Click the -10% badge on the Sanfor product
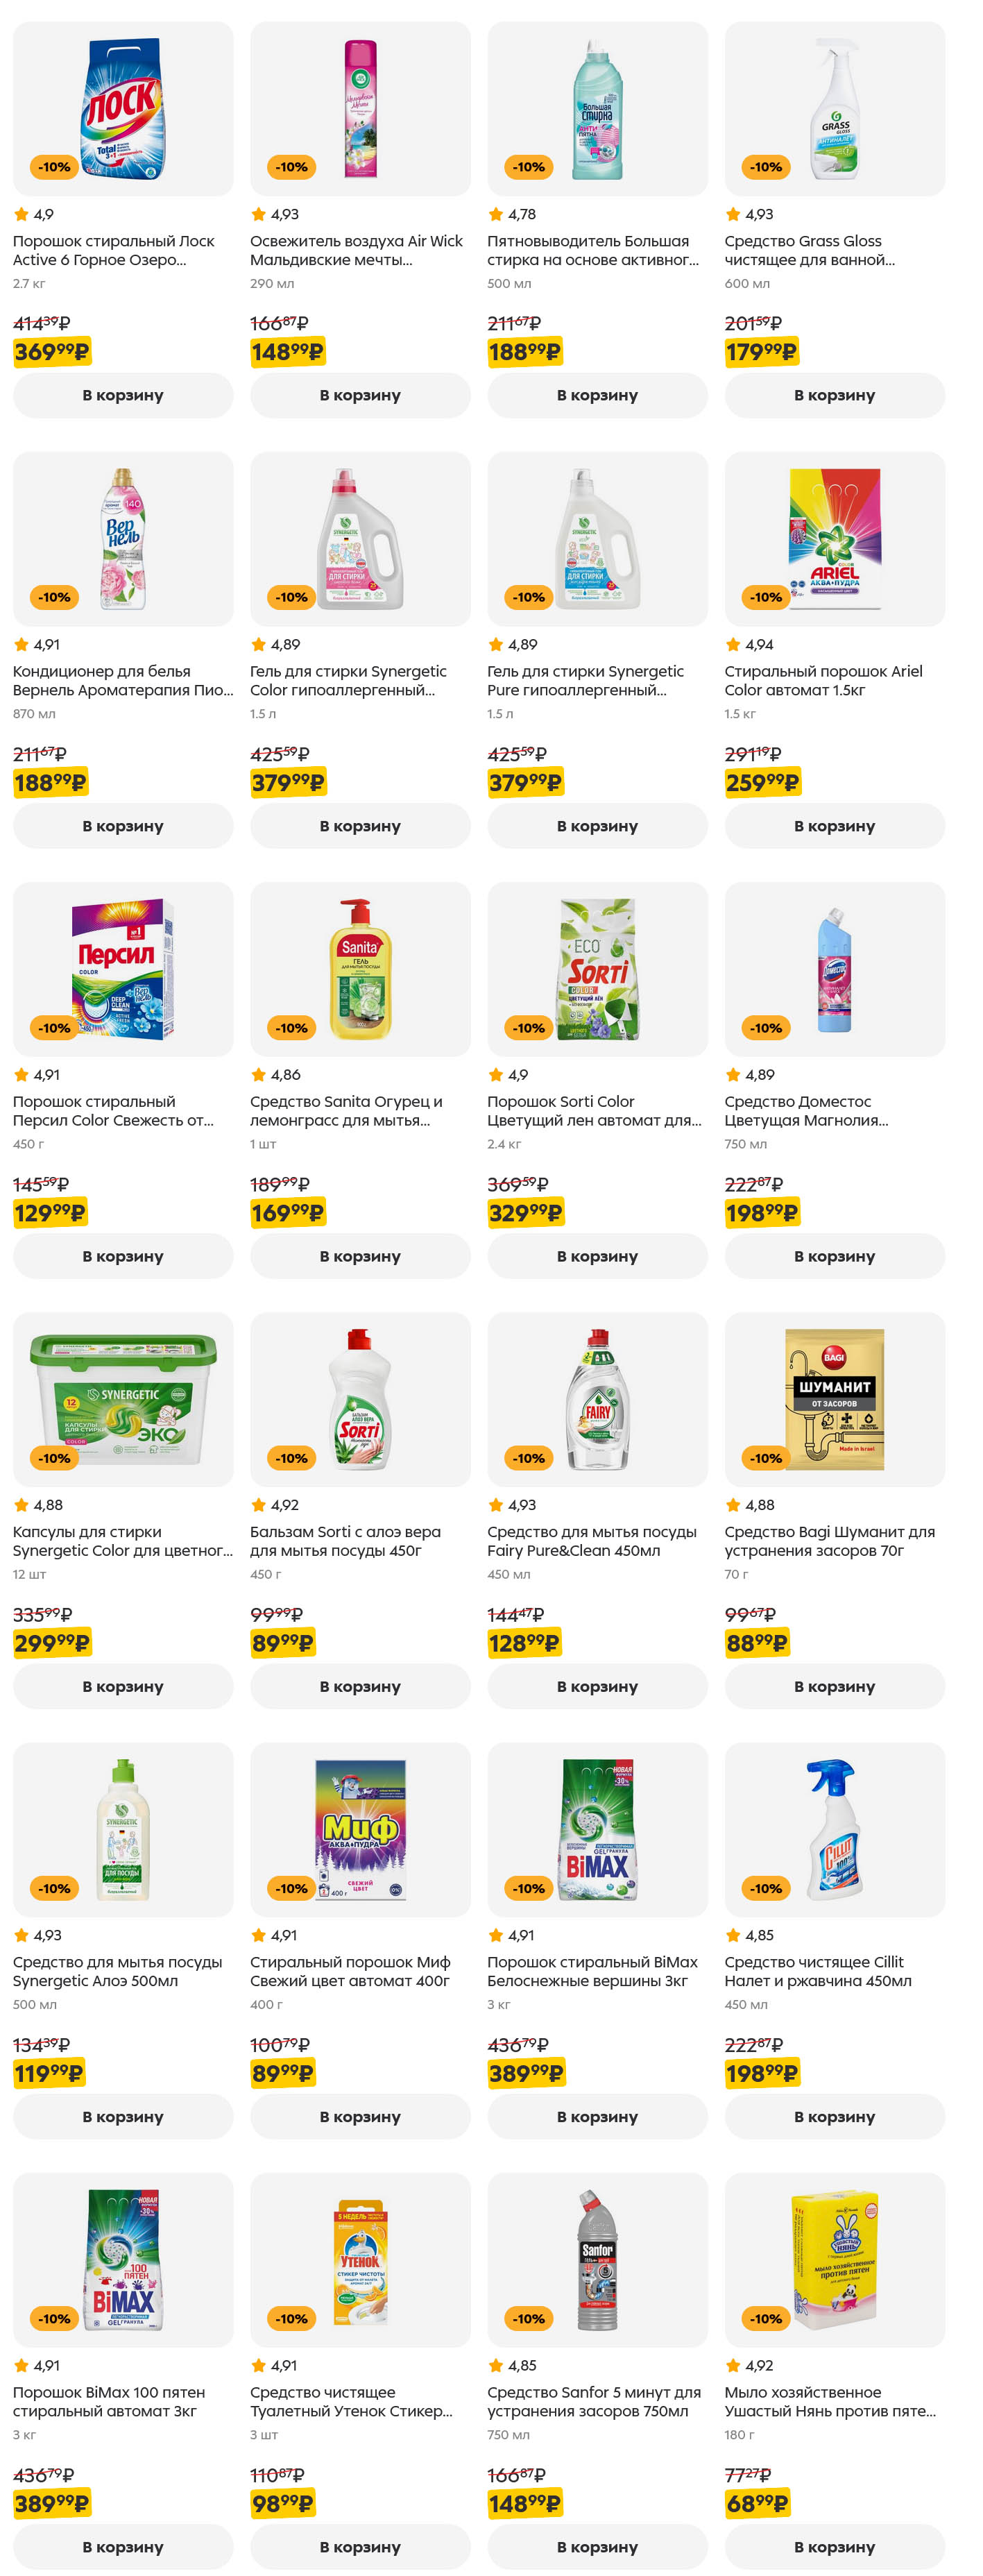Viewport: 983px width, 2576px height. click(x=529, y=2317)
